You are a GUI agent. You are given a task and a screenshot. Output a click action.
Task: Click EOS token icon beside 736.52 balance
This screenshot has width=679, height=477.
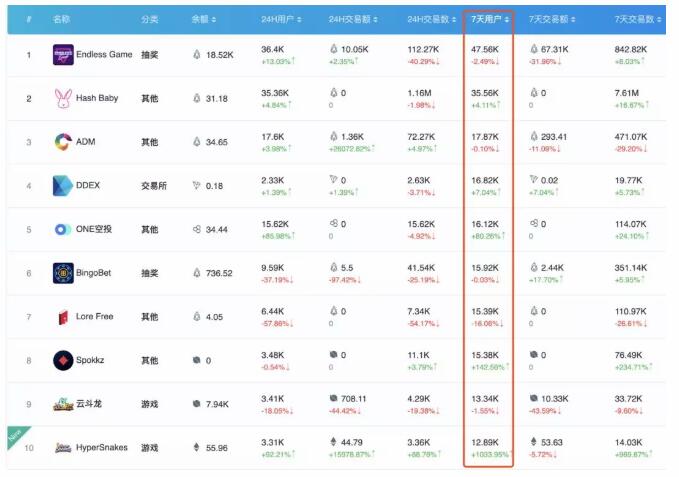197,273
